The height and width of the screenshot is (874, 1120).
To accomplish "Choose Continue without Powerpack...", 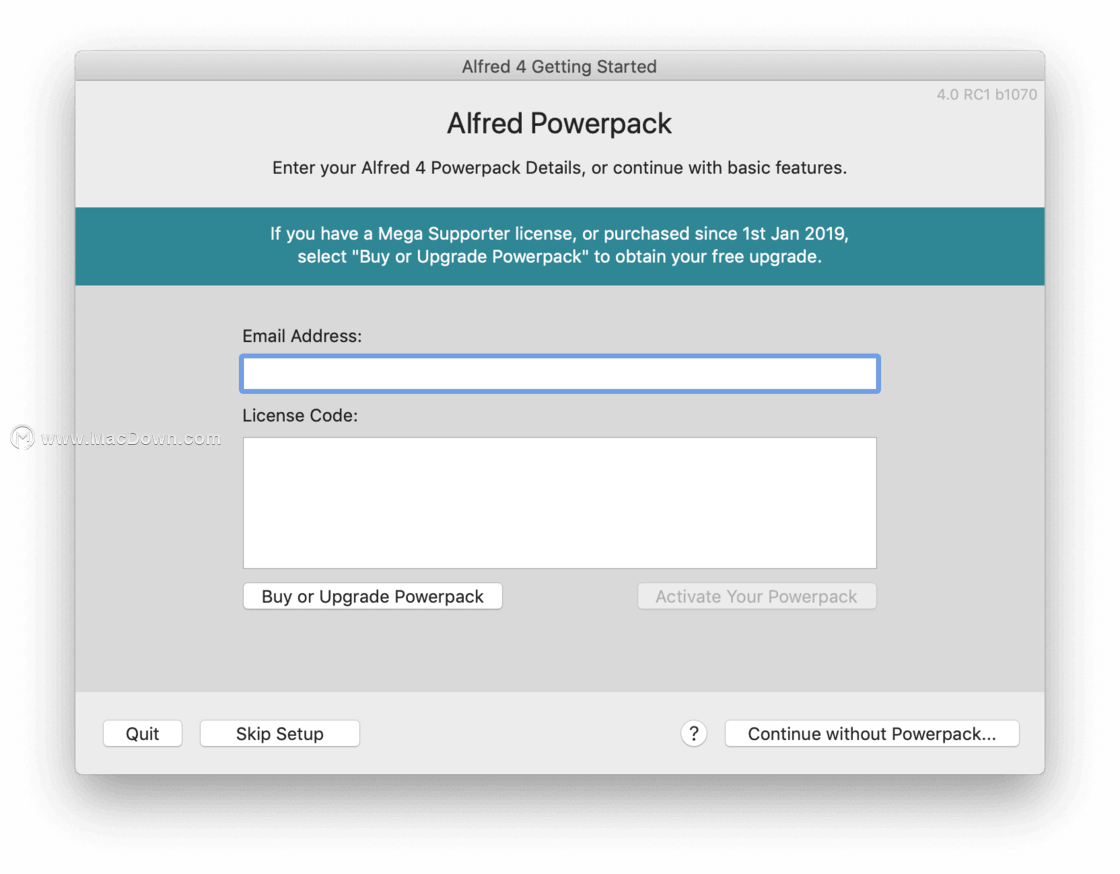I will (x=872, y=733).
